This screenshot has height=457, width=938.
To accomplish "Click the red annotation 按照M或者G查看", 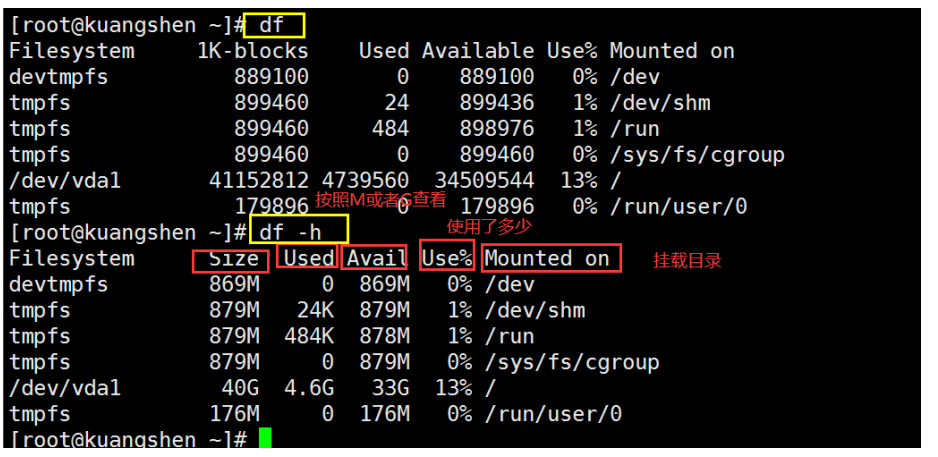I will point(380,199).
